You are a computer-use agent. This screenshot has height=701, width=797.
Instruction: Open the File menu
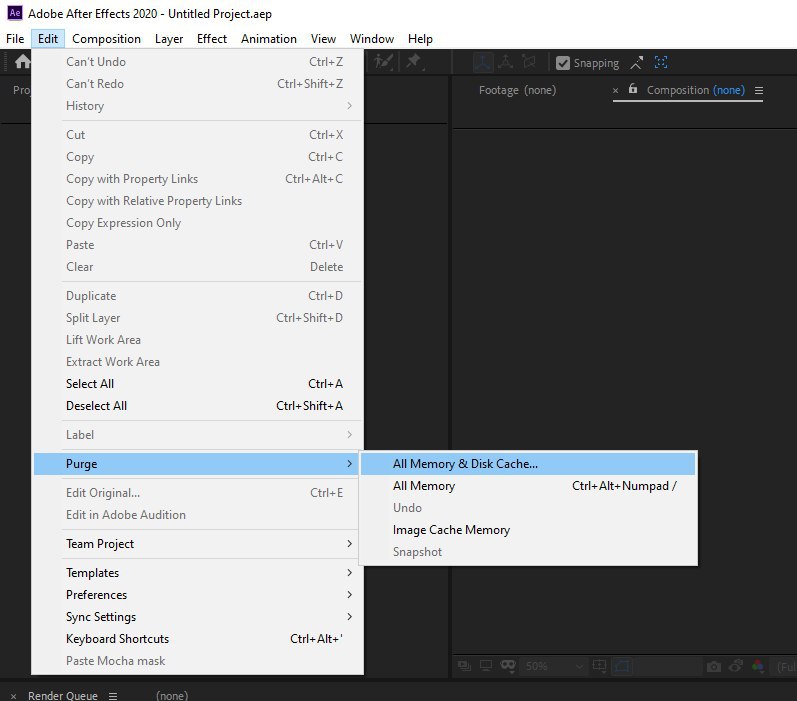click(15, 39)
